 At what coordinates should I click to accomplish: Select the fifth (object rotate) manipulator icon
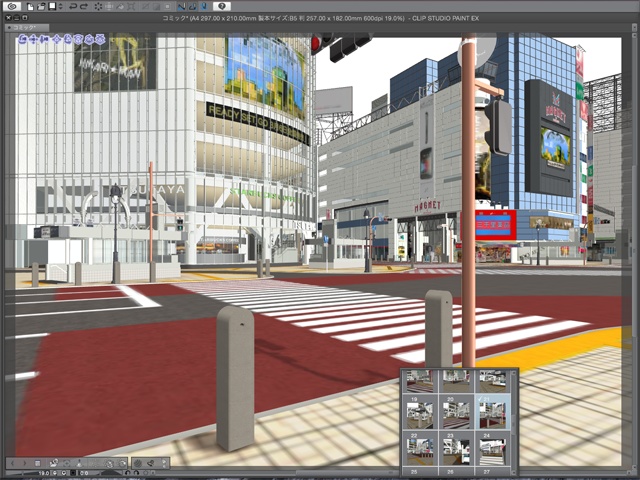68,39
